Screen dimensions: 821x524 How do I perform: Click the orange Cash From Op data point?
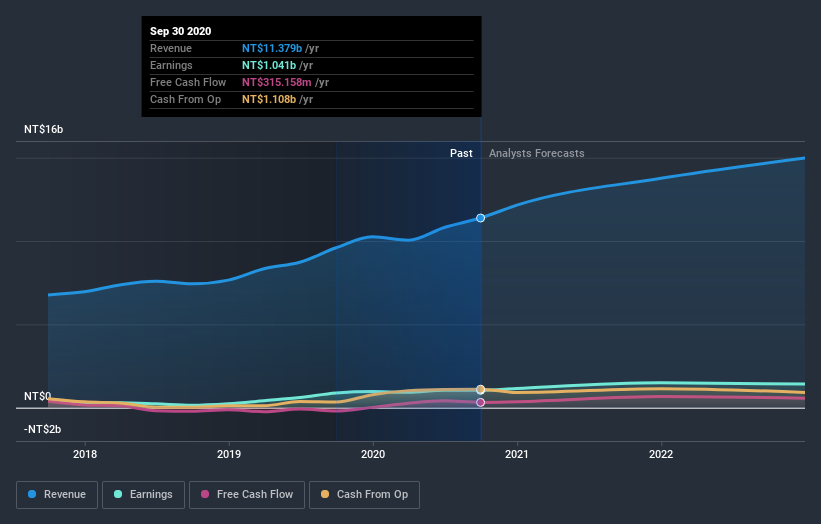pos(480,389)
